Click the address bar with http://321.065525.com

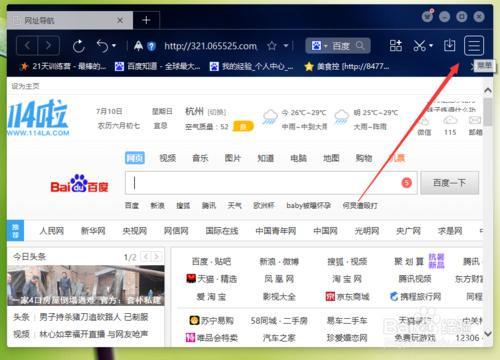(x=211, y=46)
